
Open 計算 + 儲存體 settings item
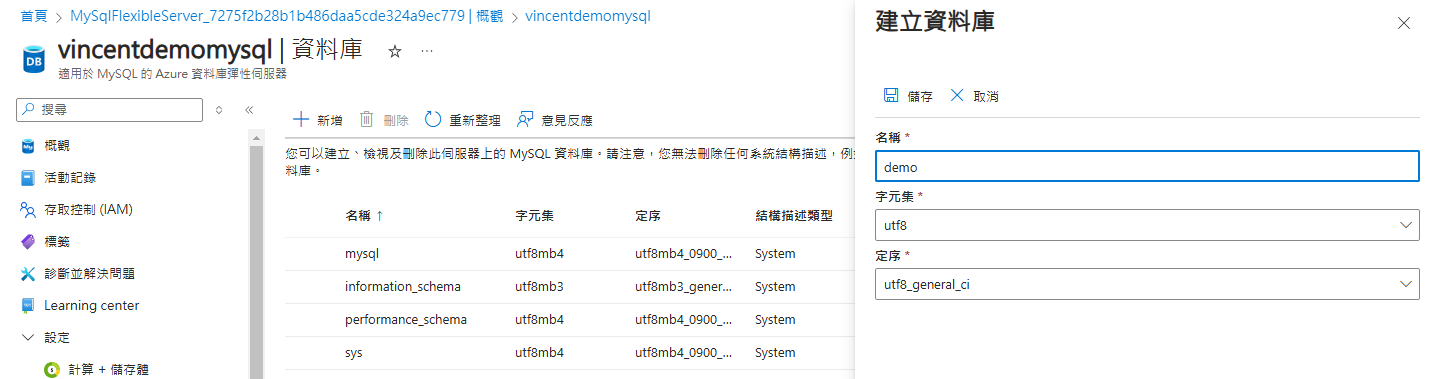coord(108,370)
